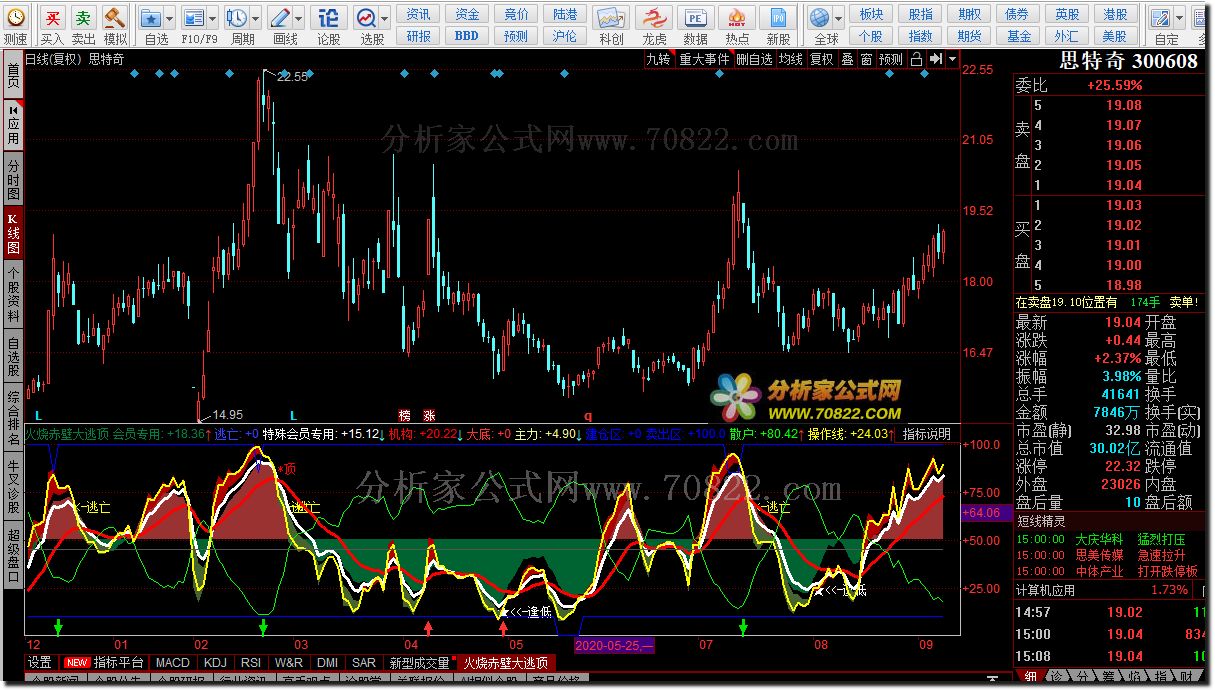The height and width of the screenshot is (690, 1215).
Task: Click the 中体产业 alert row
Action: pos(1111,572)
